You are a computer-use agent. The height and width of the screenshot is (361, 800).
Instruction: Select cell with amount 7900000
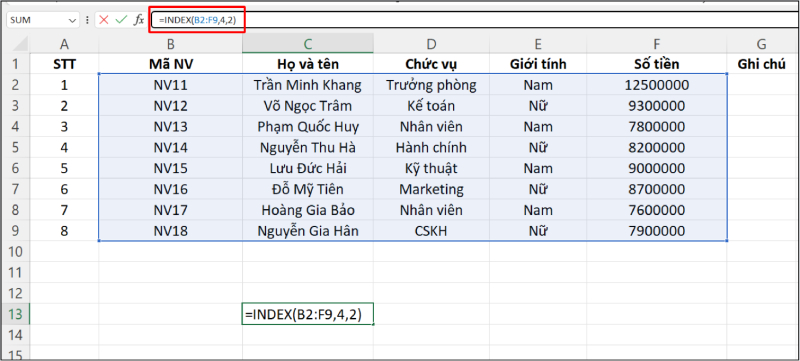coord(657,231)
